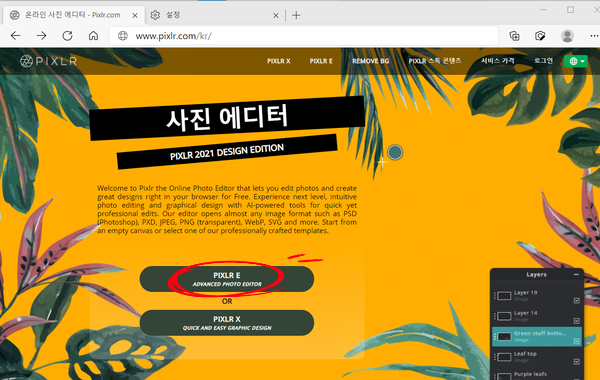This screenshot has height=380, width=600.
Task: Reload the page with refresh icon
Action: click(x=67, y=36)
